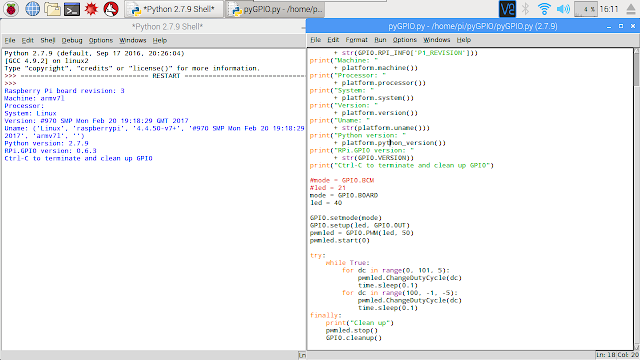Click 'print("Clean up")' code line
640x360 pixels.
tap(360, 323)
